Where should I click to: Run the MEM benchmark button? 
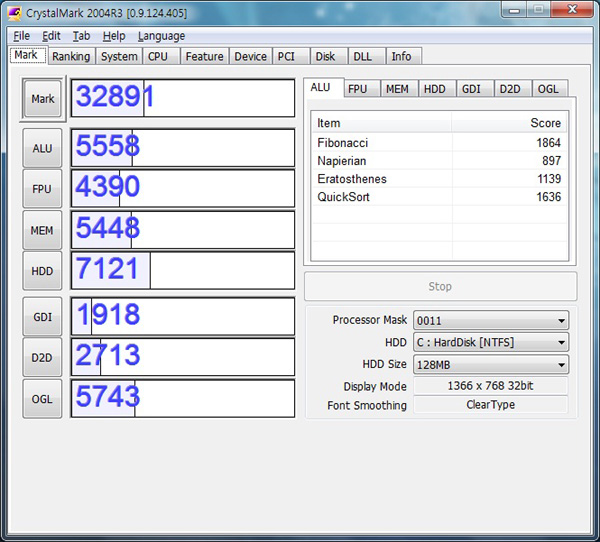click(42, 230)
